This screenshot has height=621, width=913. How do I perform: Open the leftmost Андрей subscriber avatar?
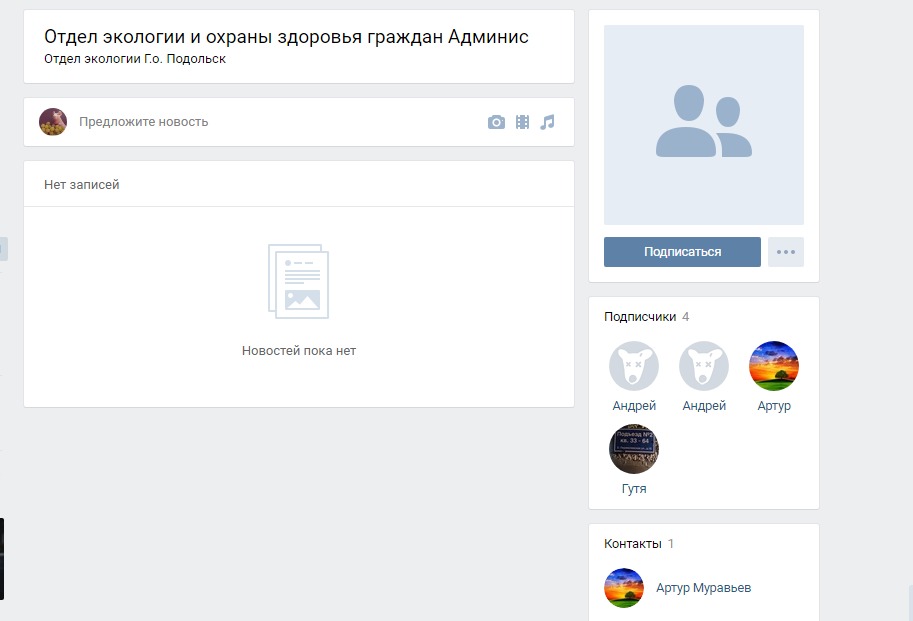coord(634,366)
